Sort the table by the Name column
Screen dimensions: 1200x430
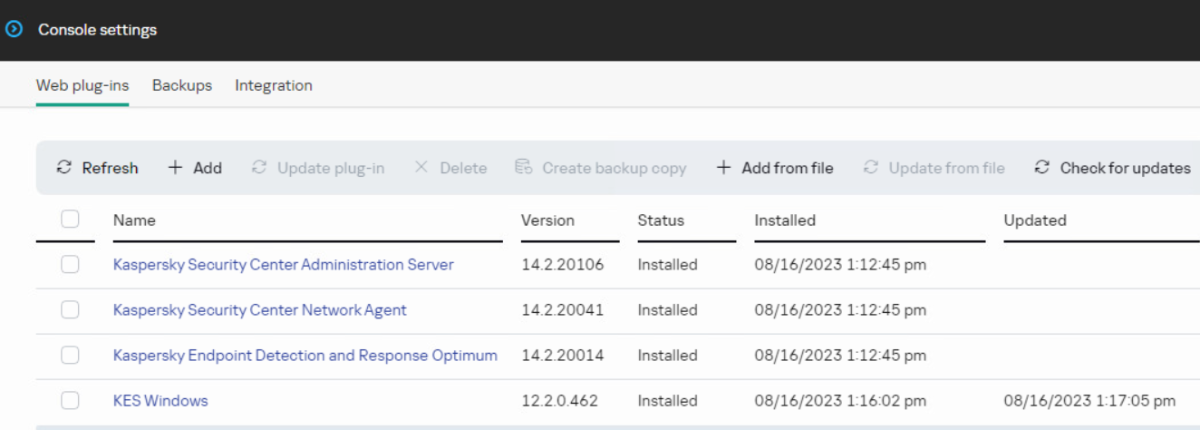[135, 220]
